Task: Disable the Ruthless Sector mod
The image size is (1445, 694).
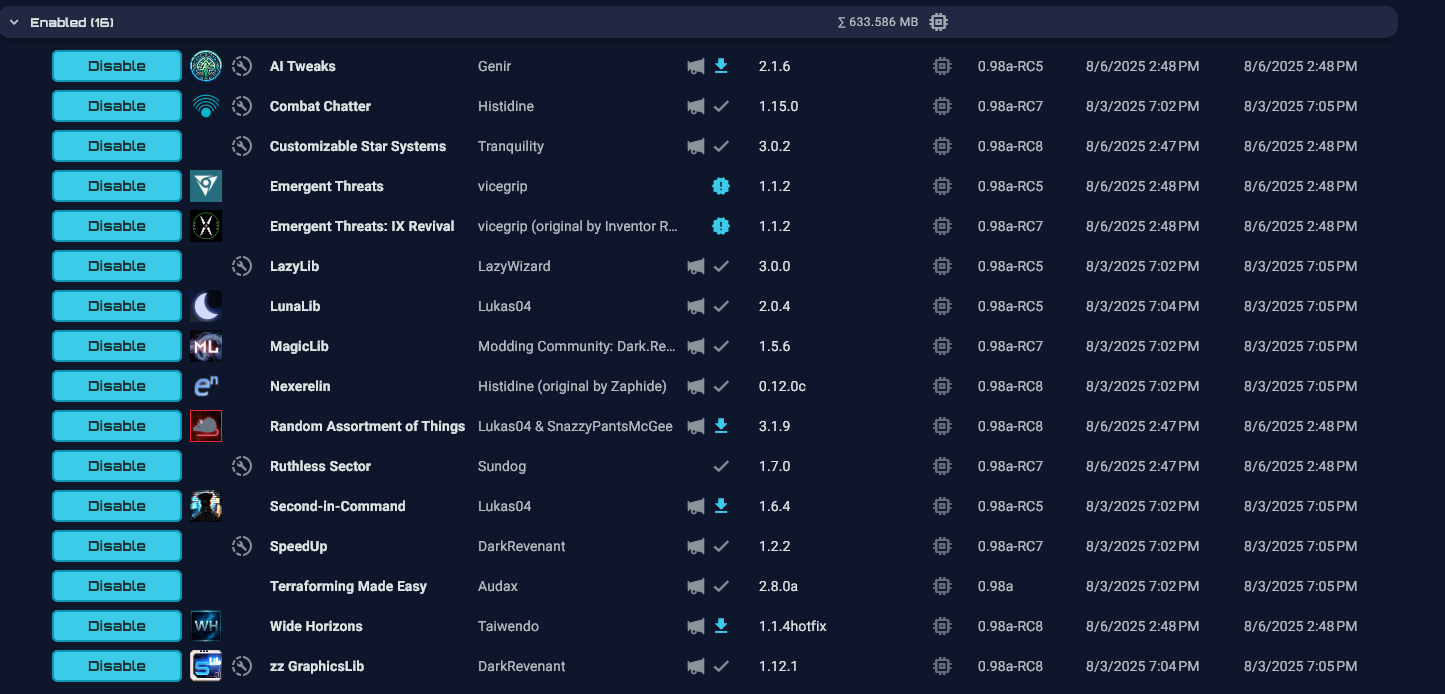Action: (x=117, y=466)
